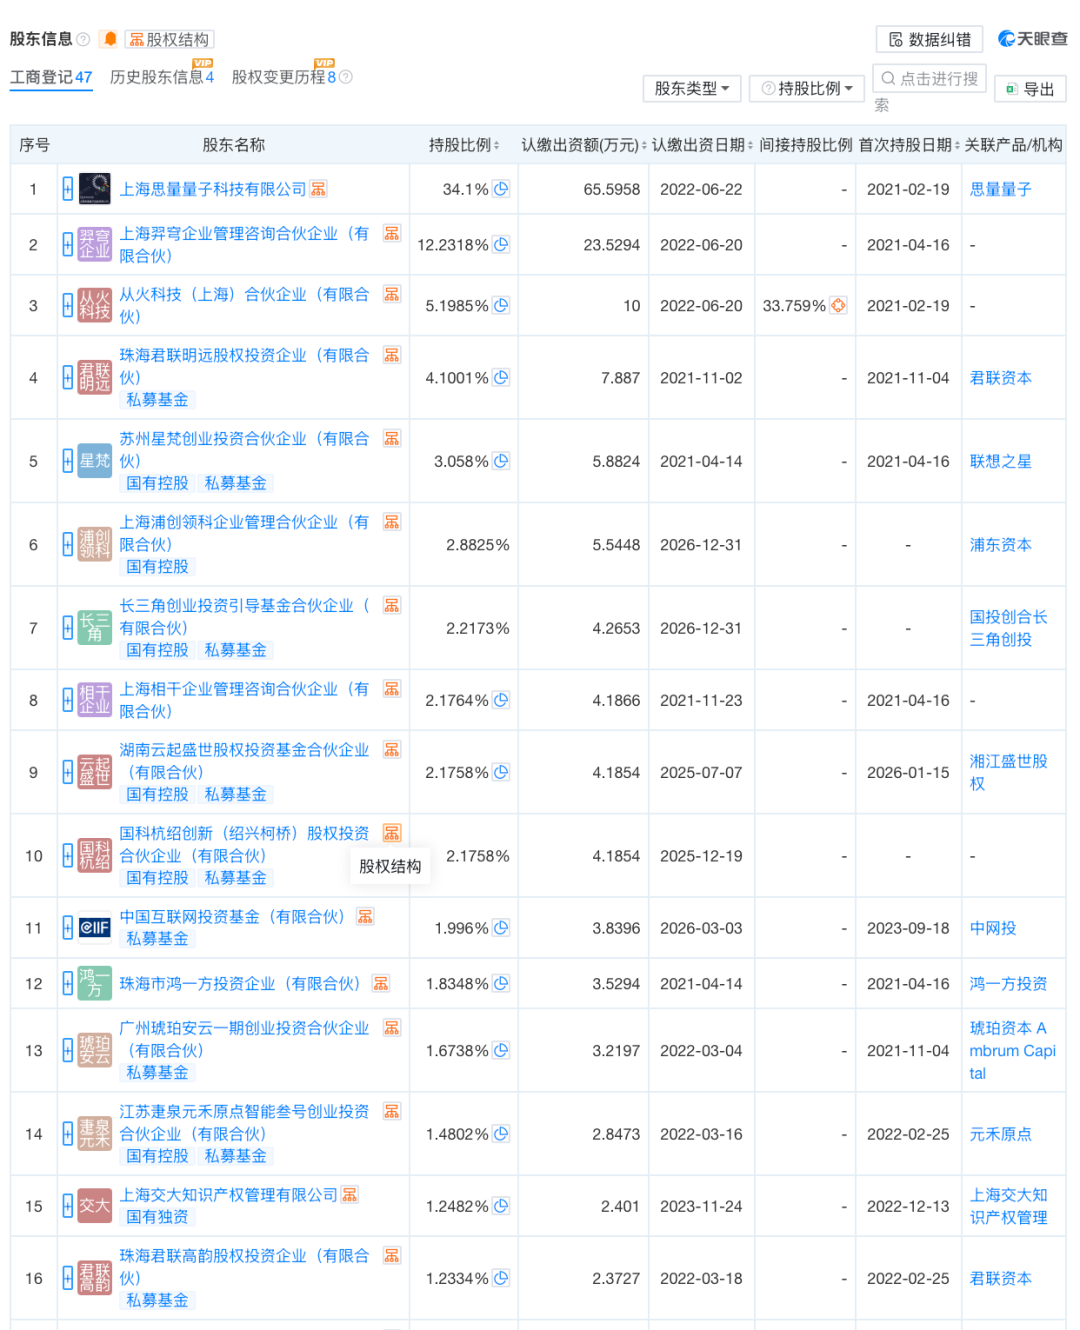Click the 私募基金 tag under 中国互联网投资基金

(157, 938)
